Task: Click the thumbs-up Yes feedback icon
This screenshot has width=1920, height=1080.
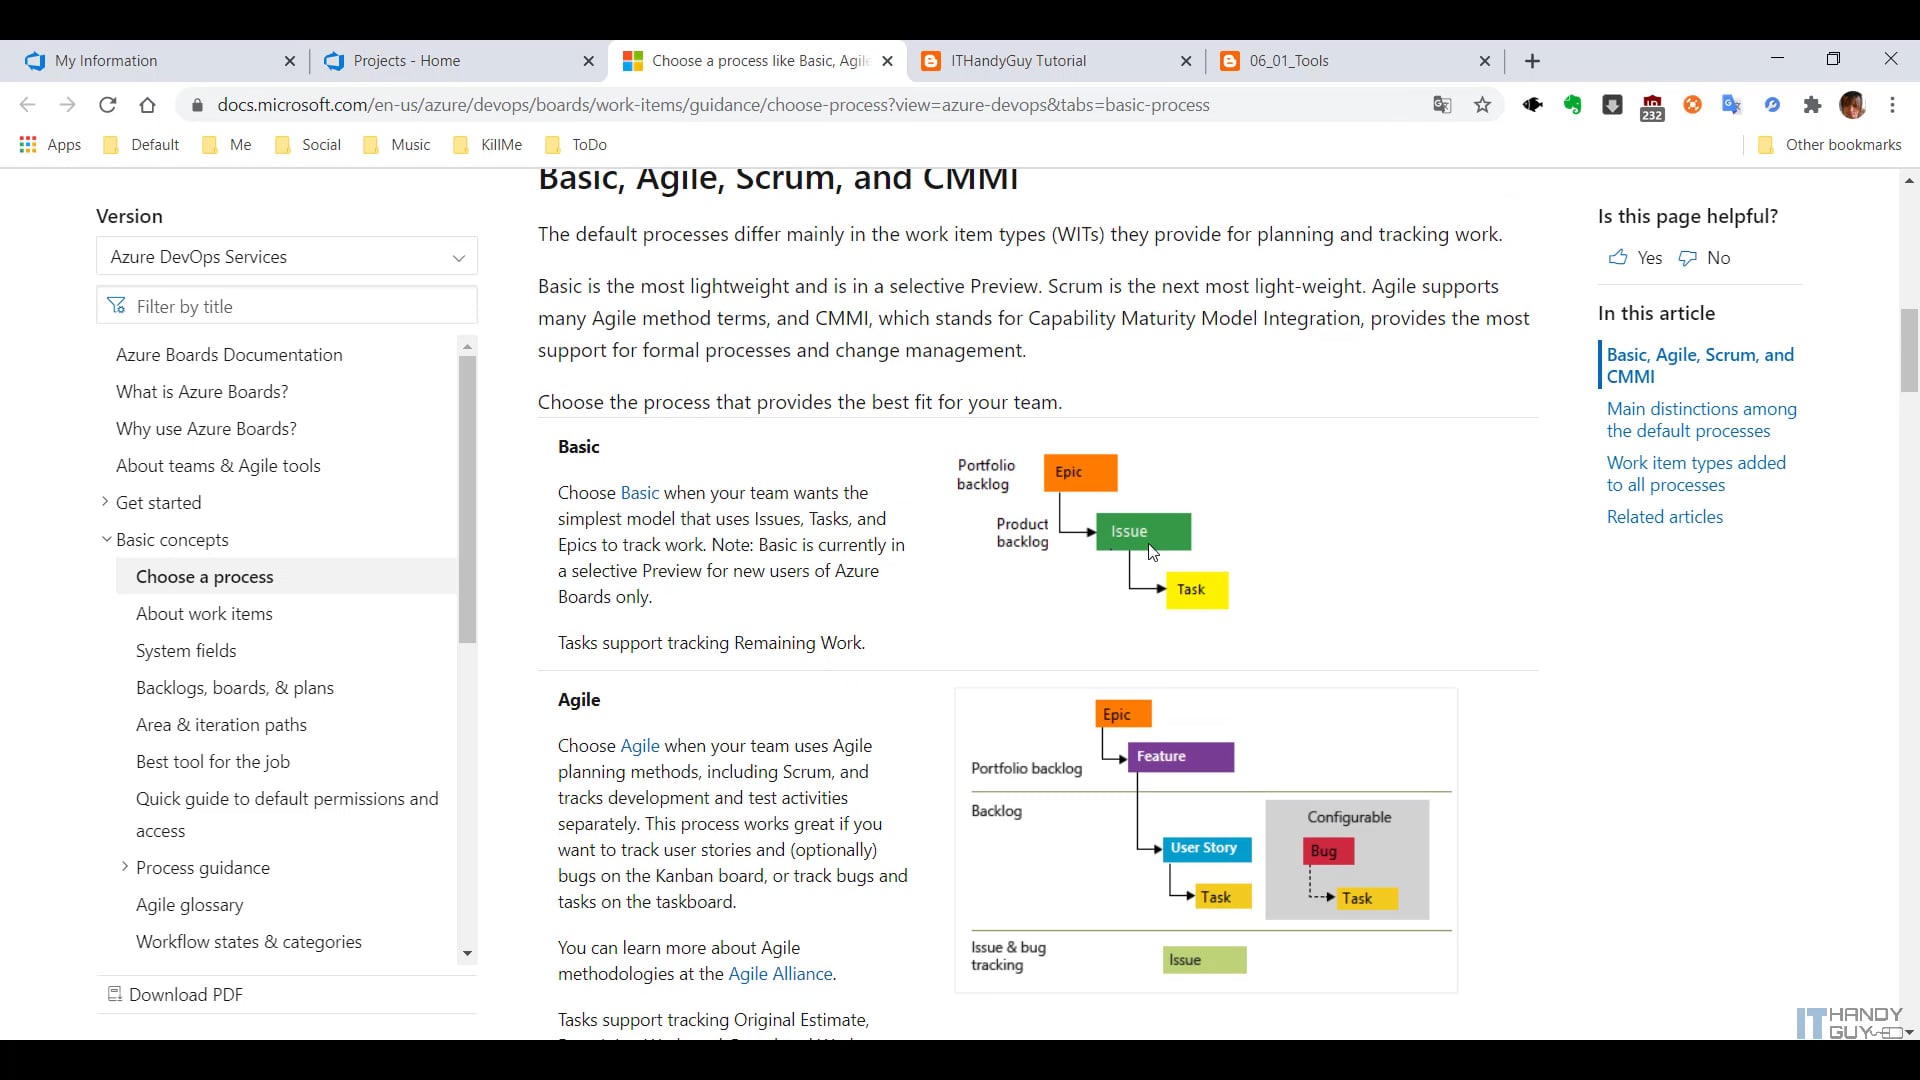Action: (x=1618, y=258)
